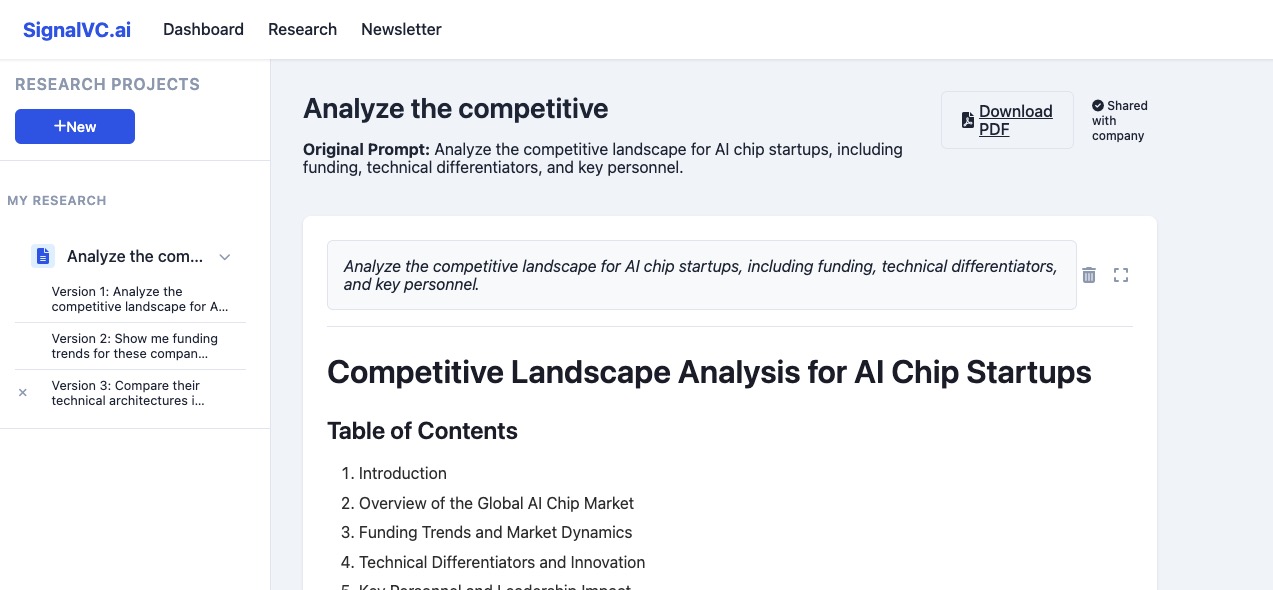
Task: Expand the report to fullscreen view
Action: coord(1121,275)
